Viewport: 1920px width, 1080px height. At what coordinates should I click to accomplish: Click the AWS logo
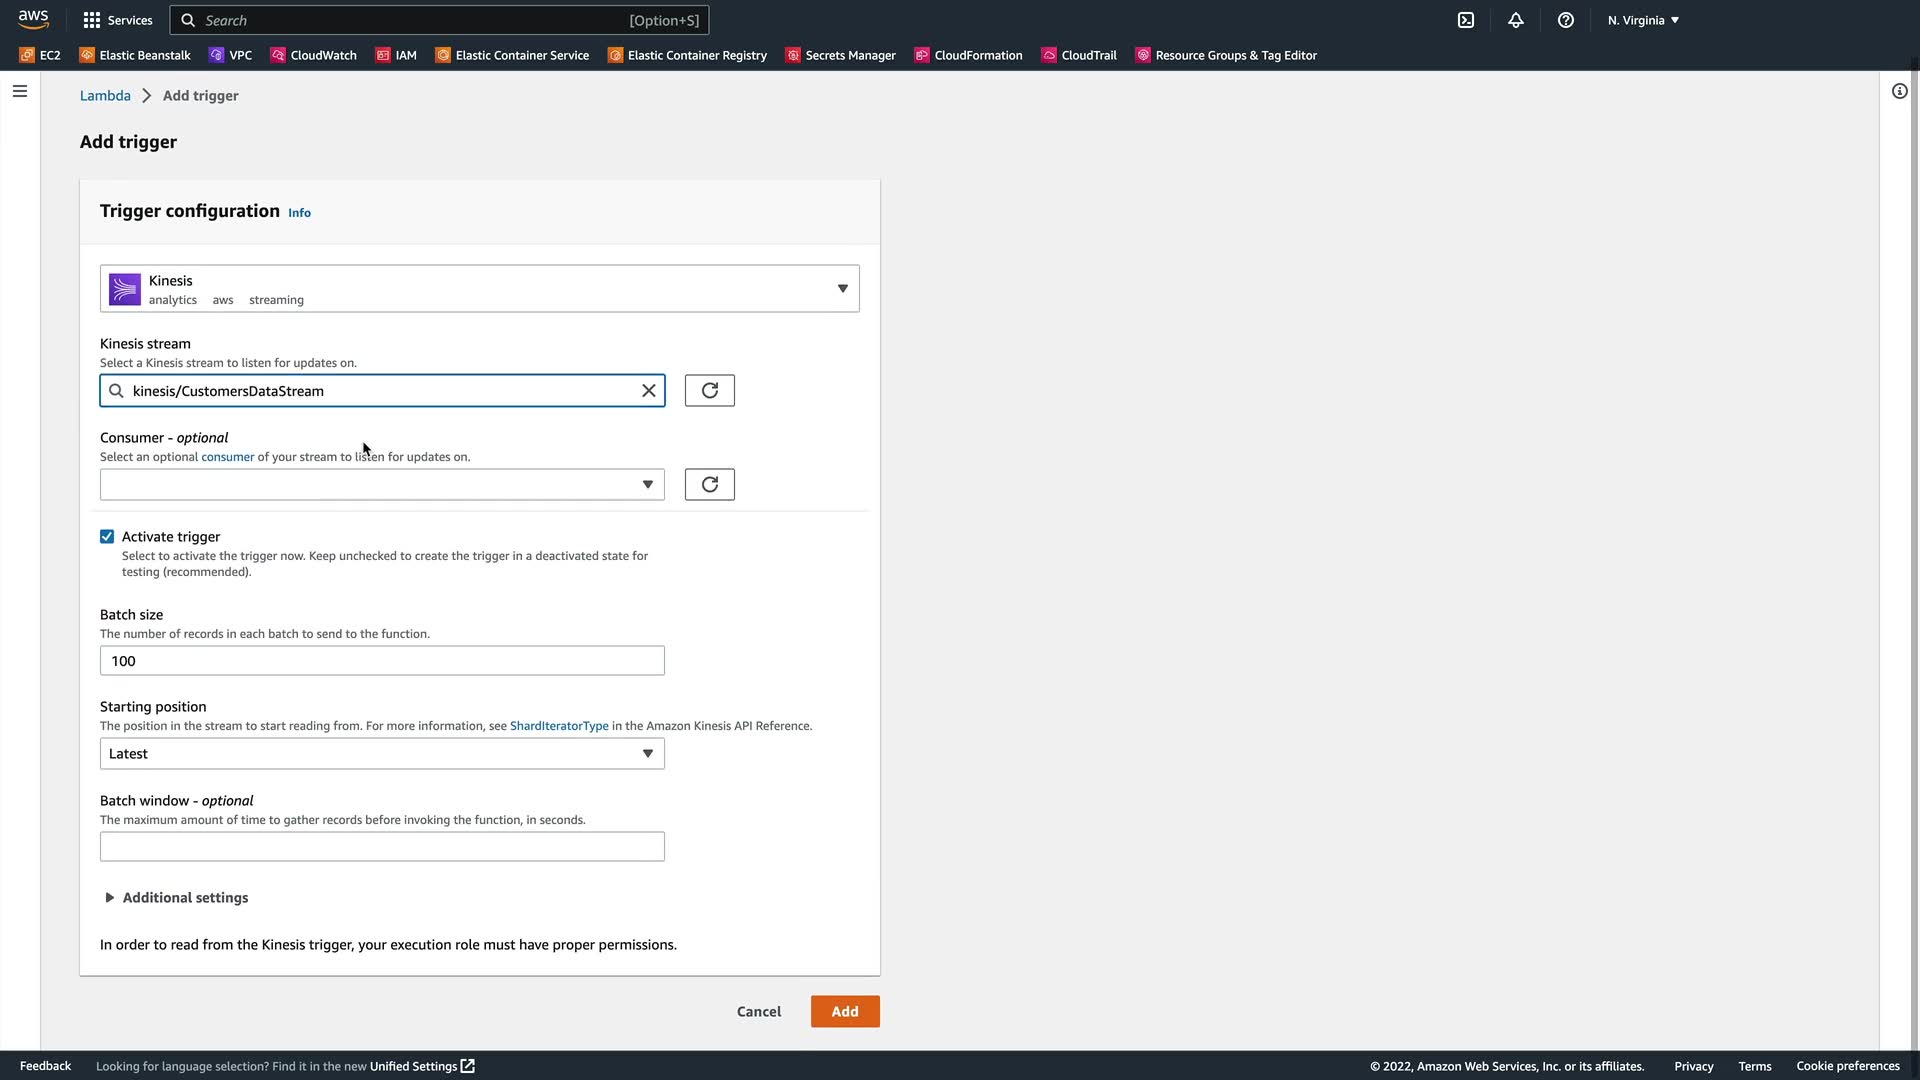[33, 20]
